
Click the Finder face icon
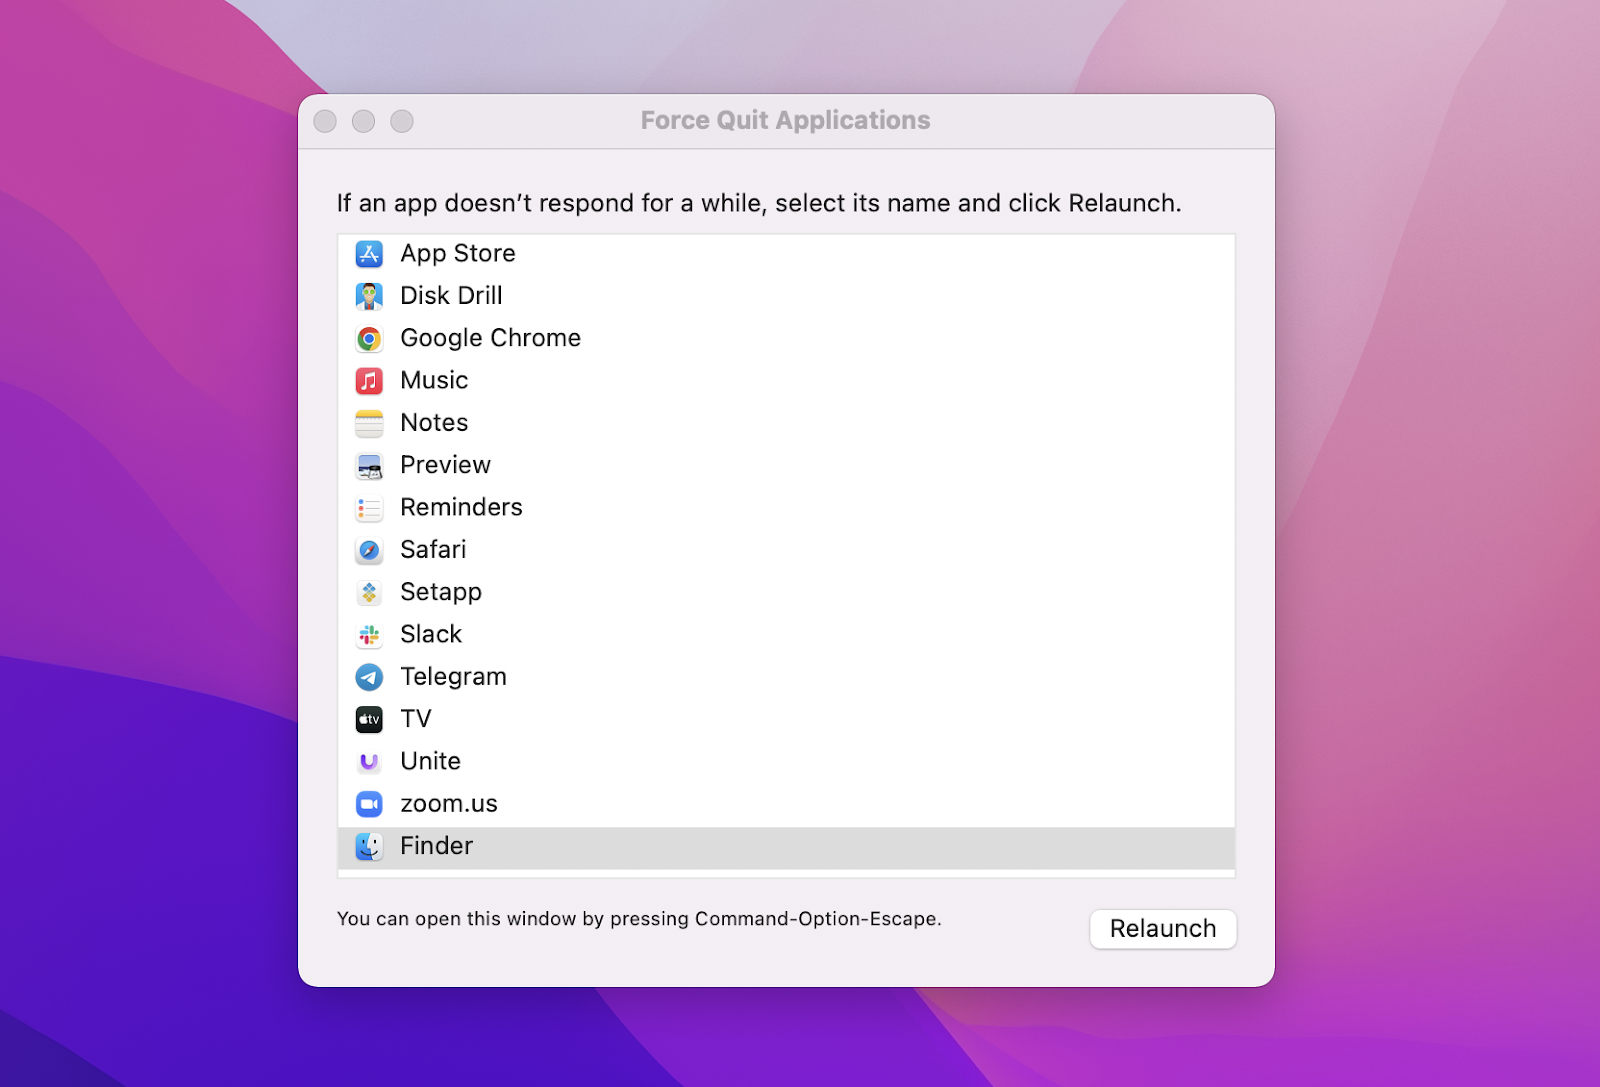[x=369, y=847]
